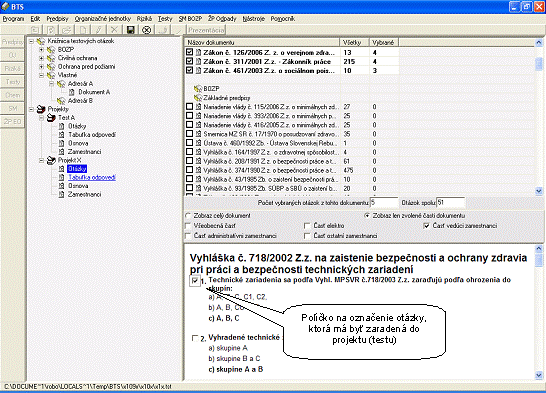Open the Nástroje menu
This screenshot has height=393, width=546.
(x=253, y=19)
